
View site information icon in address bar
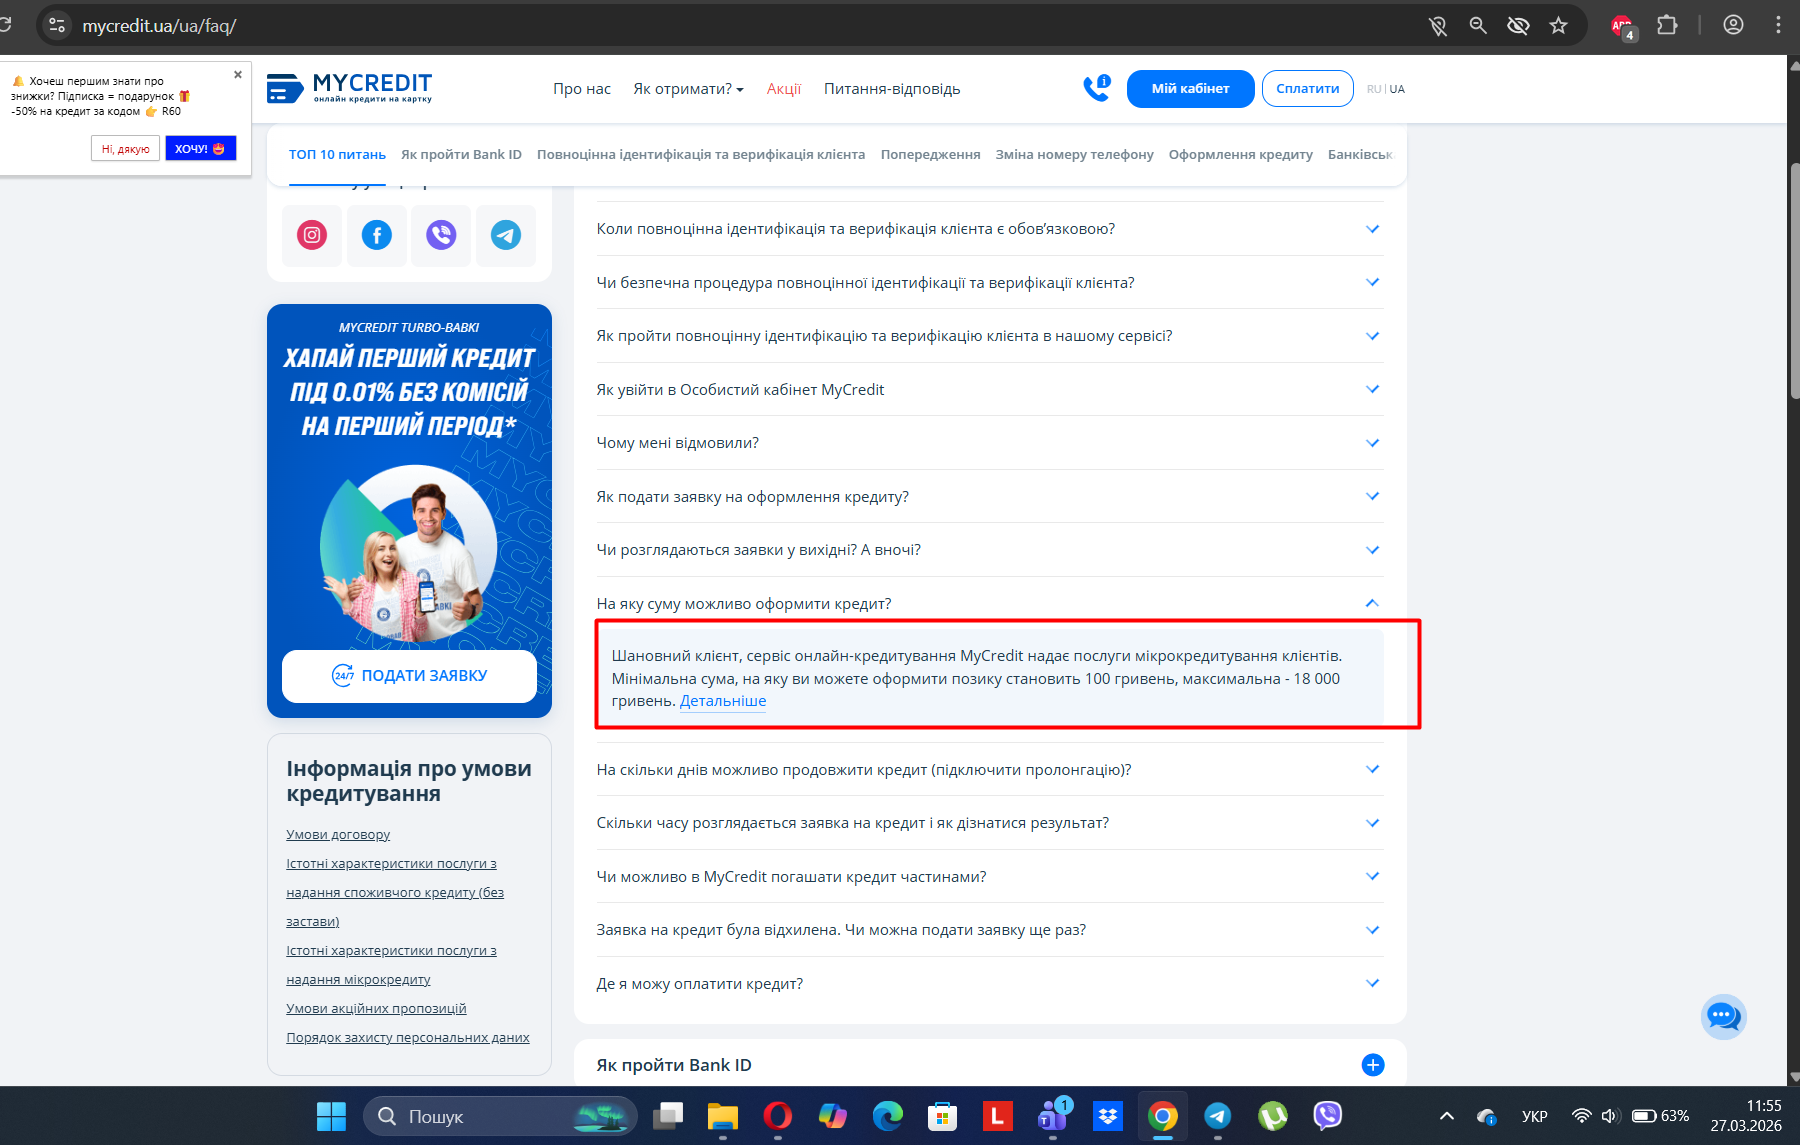point(57,26)
